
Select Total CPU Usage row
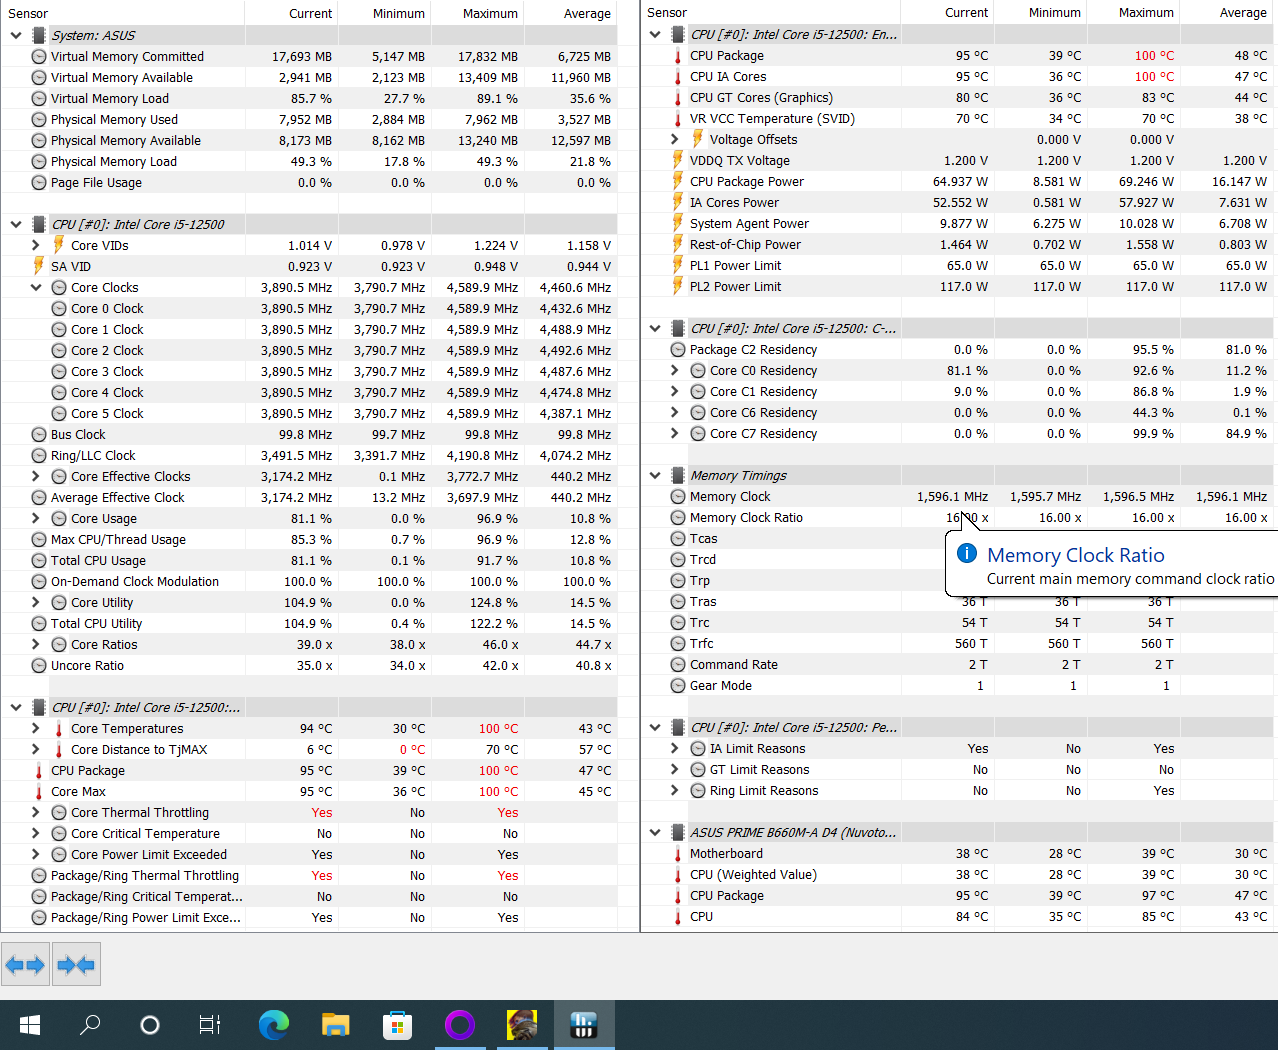tap(309, 561)
